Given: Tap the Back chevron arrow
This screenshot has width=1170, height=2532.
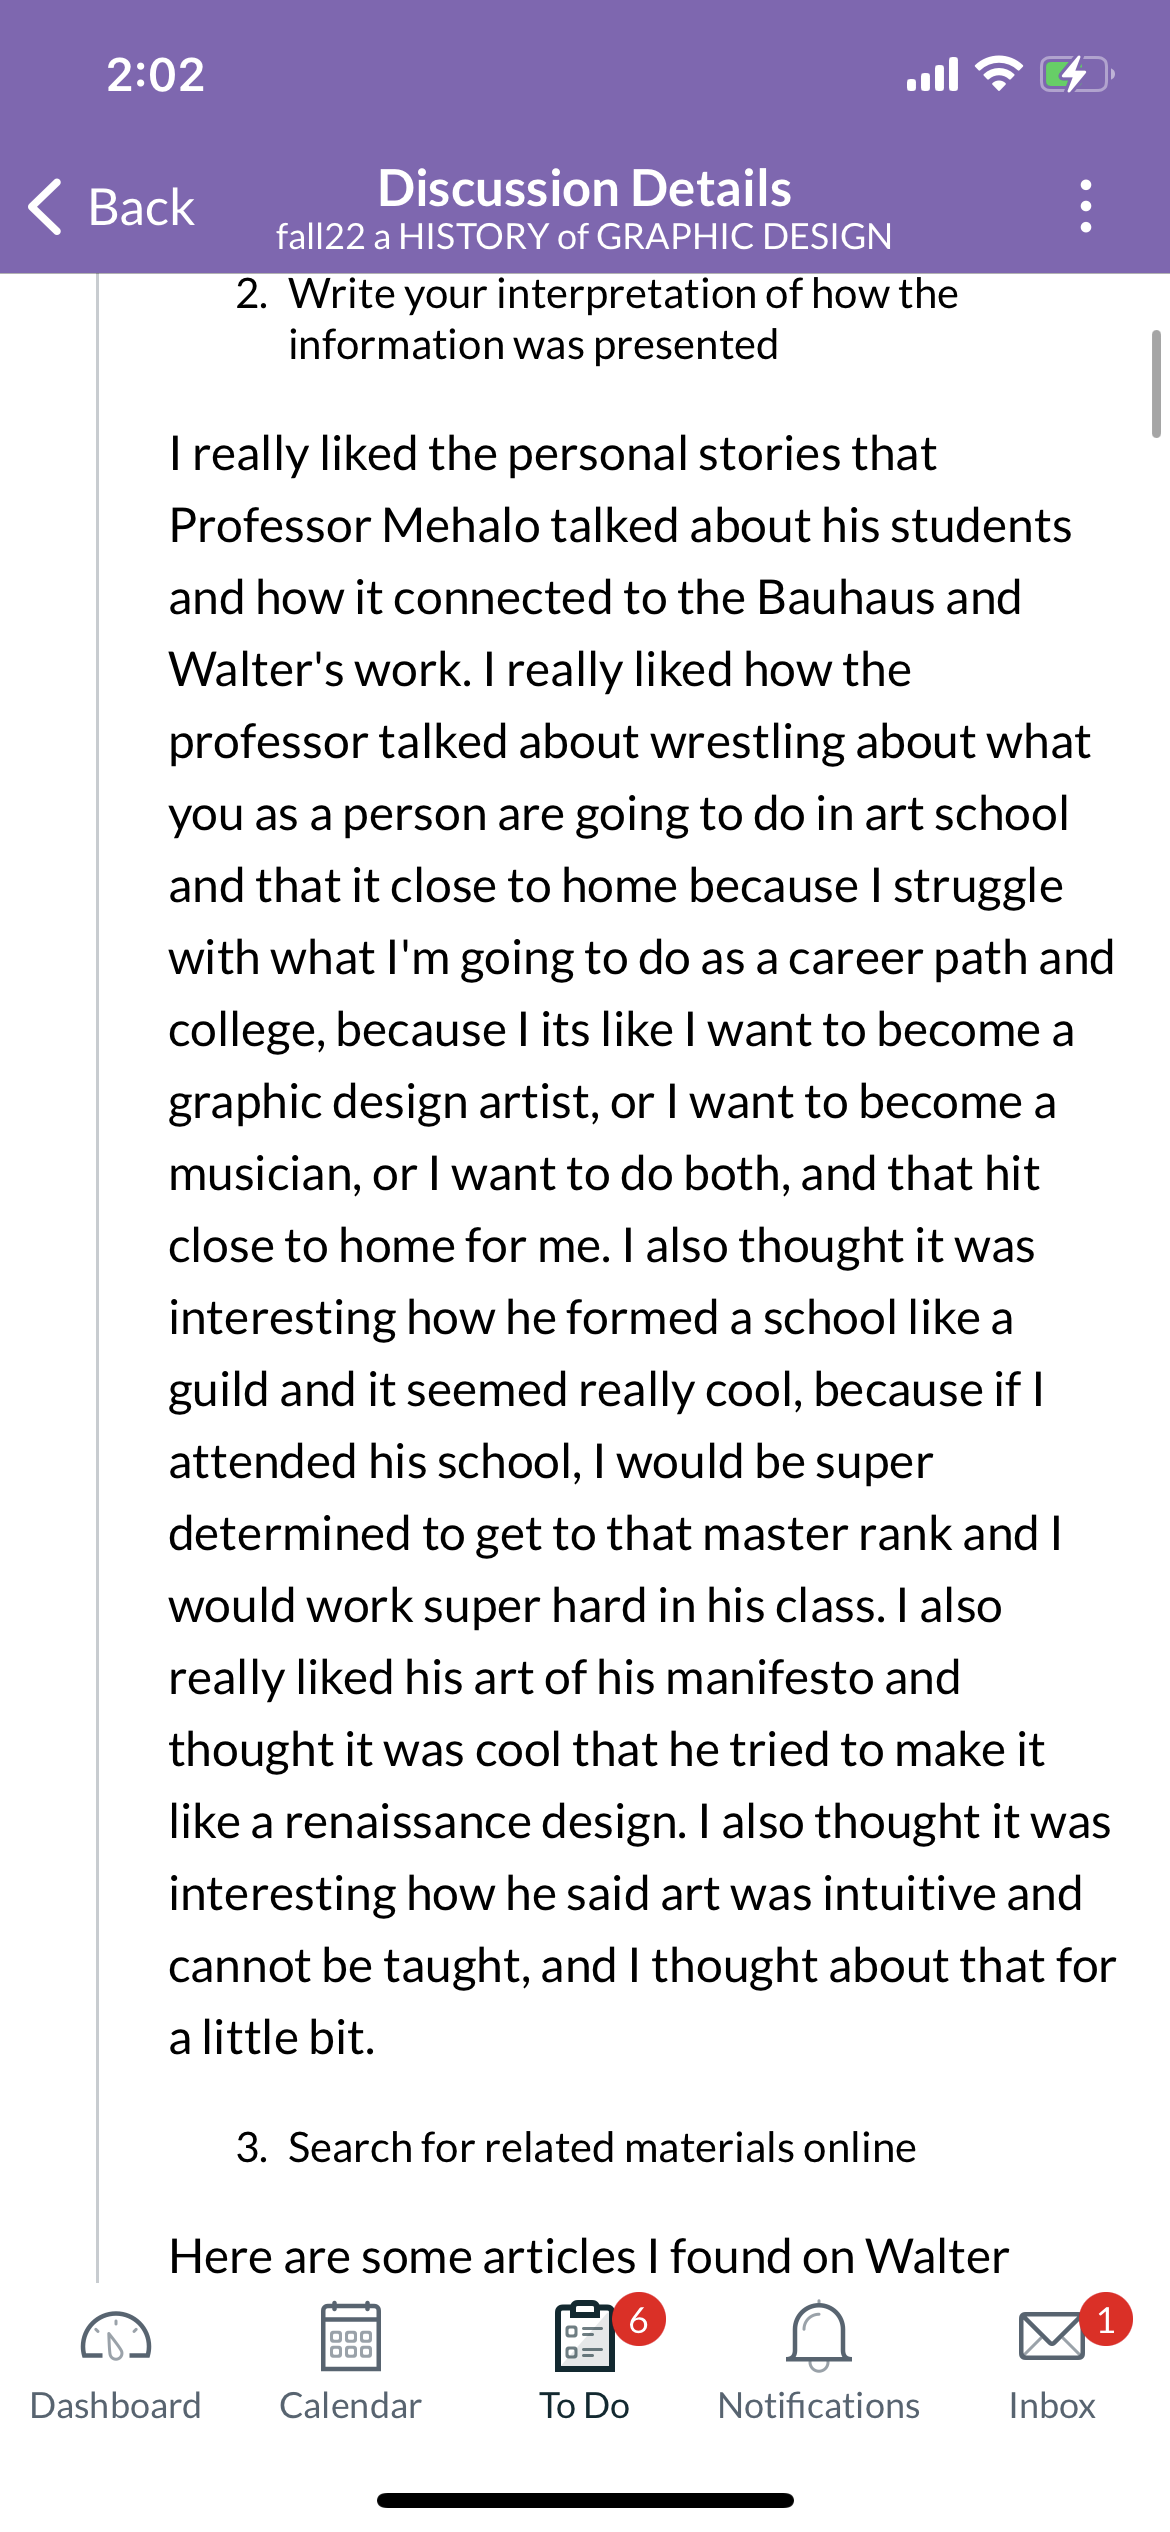Looking at the screenshot, I should coord(46,207).
